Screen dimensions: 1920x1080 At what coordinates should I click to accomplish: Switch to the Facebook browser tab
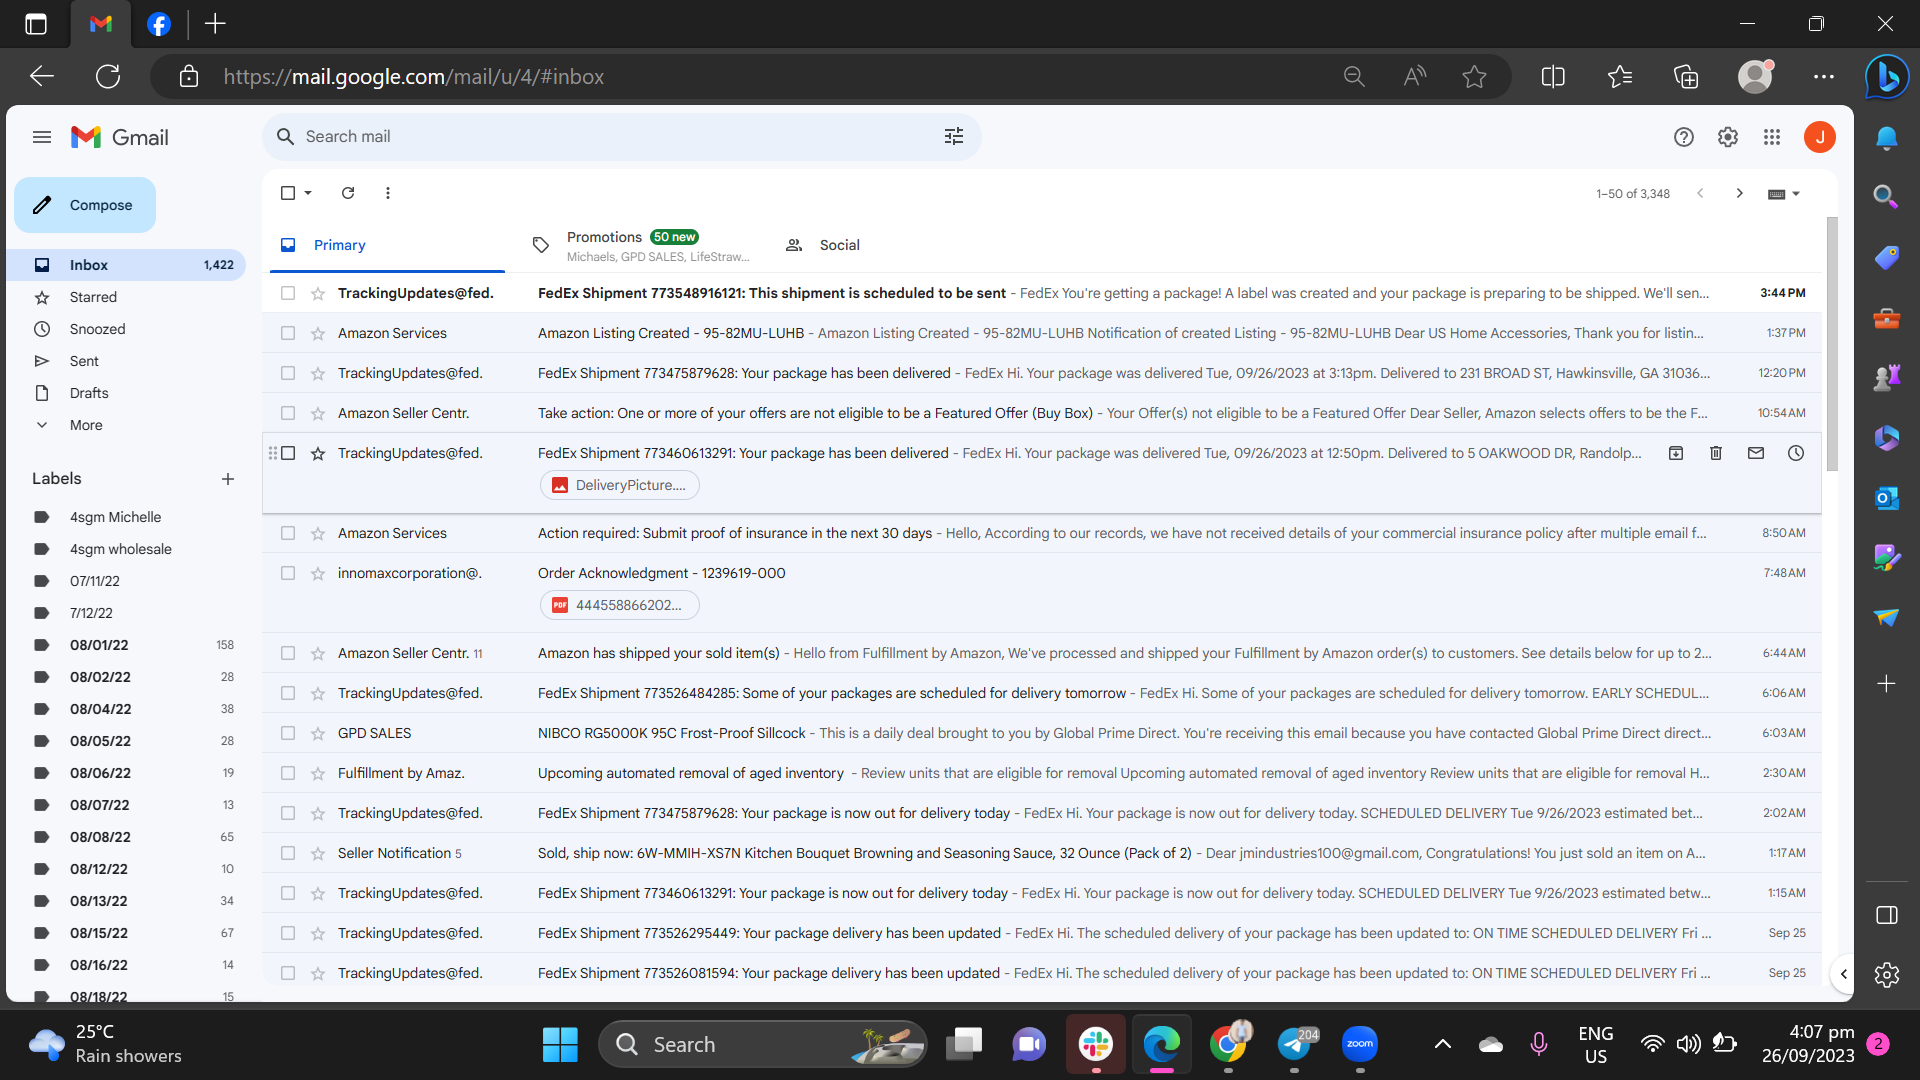point(159,24)
